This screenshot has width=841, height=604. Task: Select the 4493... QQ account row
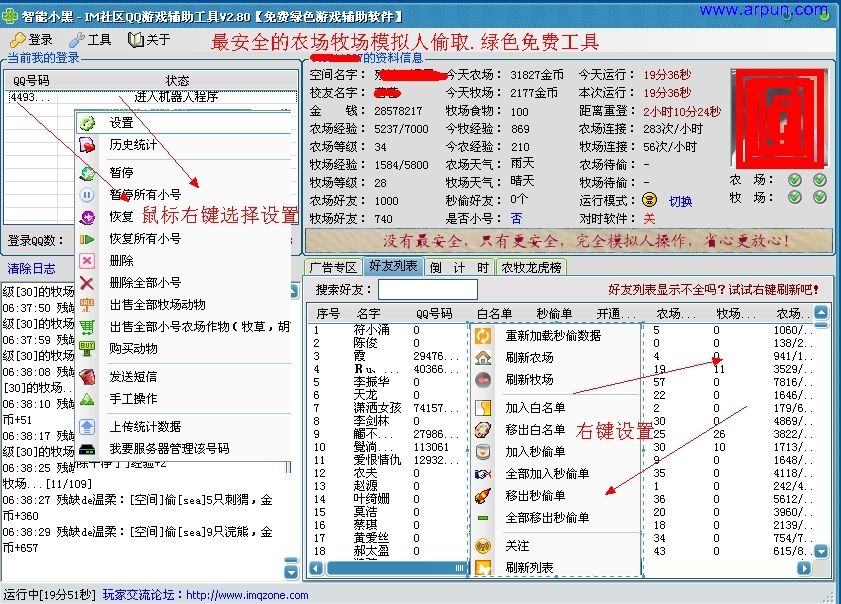152,97
